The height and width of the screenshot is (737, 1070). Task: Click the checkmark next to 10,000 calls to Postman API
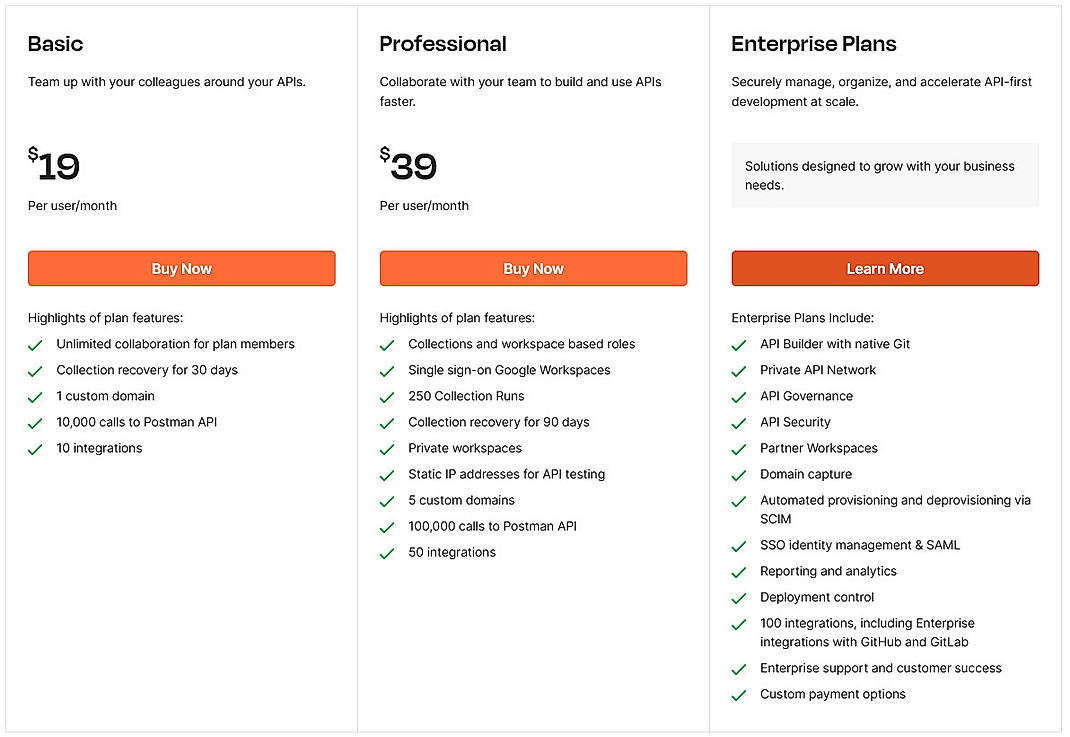tap(35, 422)
